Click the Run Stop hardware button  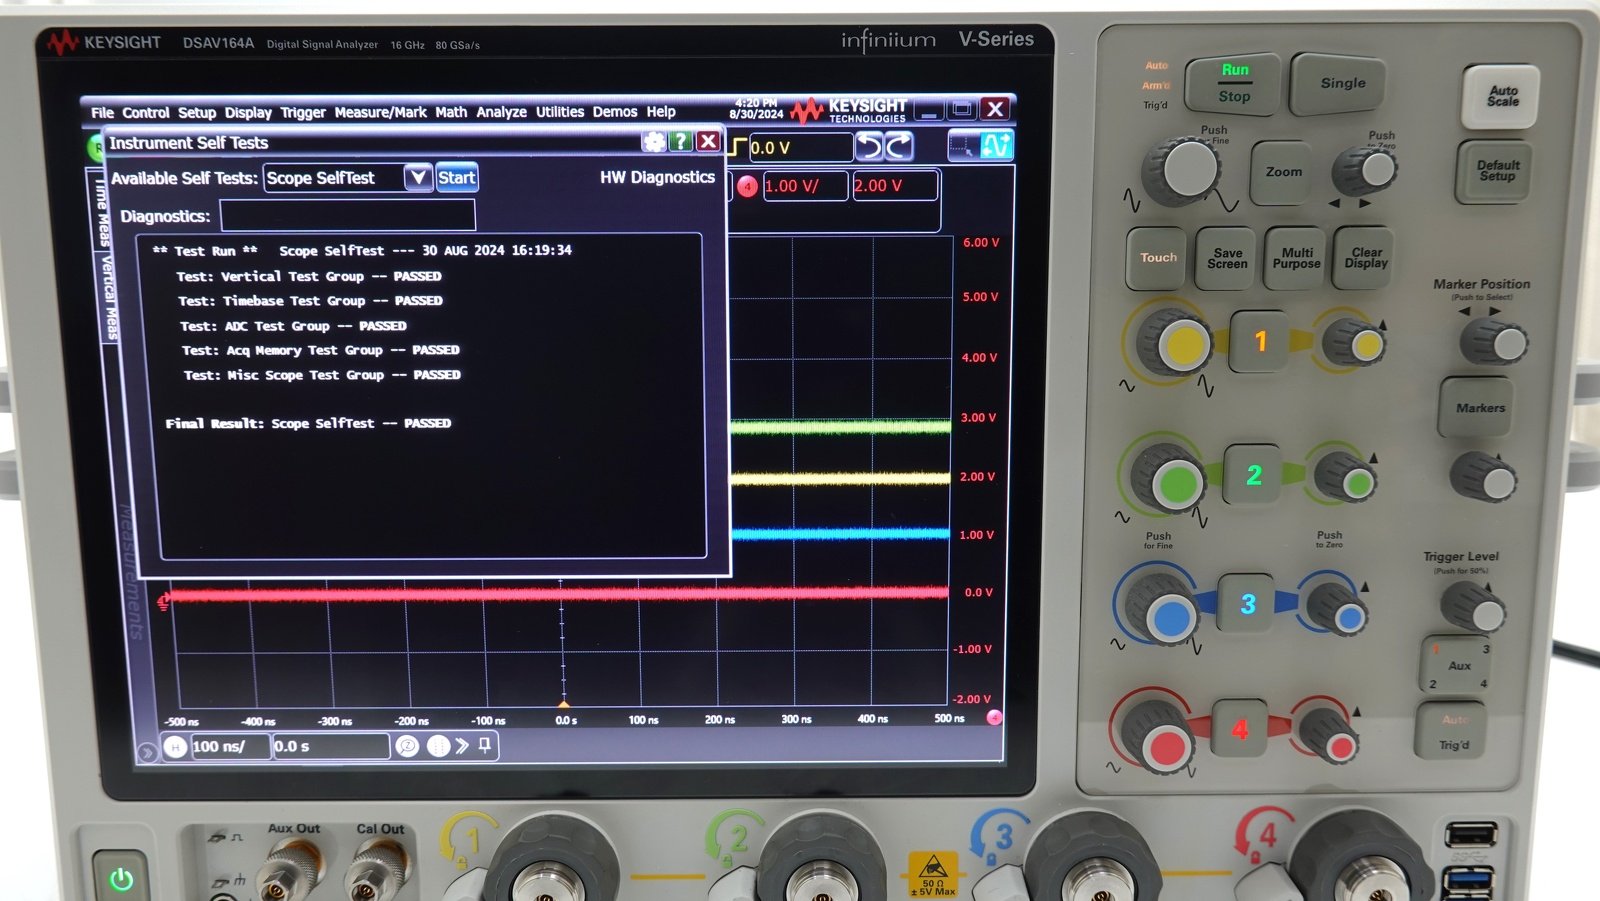tap(1234, 83)
